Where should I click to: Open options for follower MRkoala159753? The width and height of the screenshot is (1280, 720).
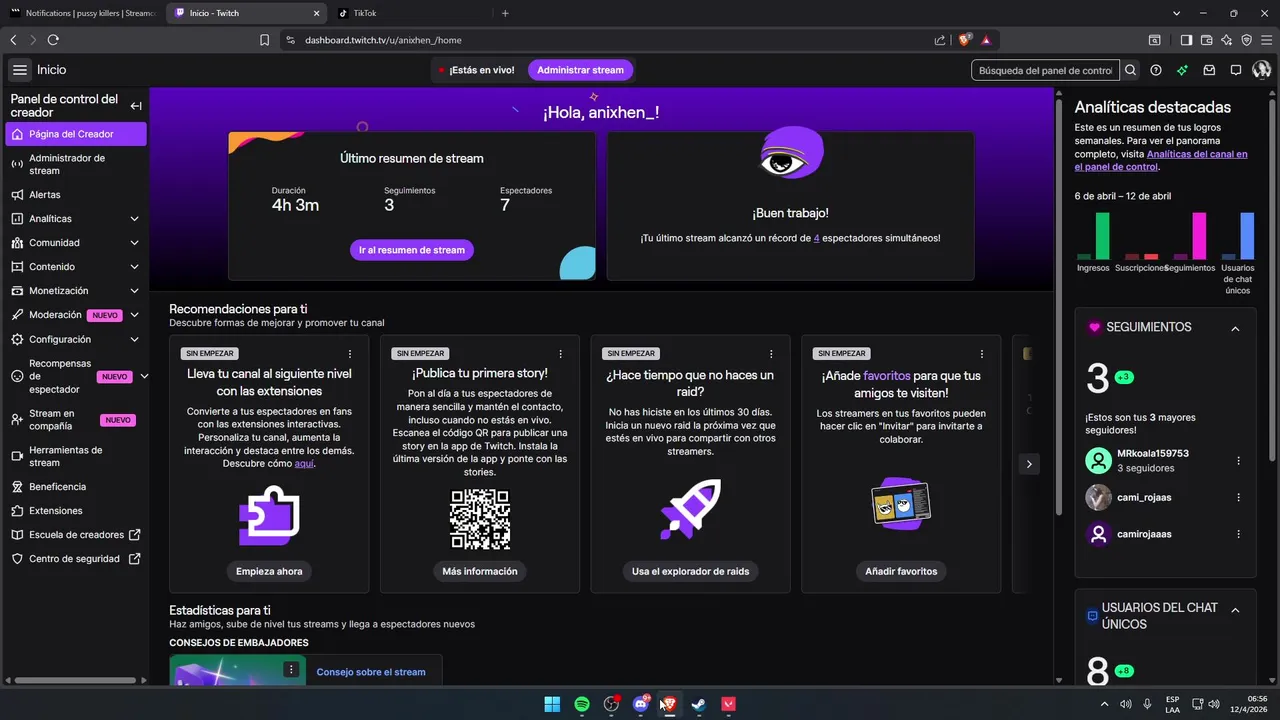pyautogui.click(x=1238, y=461)
